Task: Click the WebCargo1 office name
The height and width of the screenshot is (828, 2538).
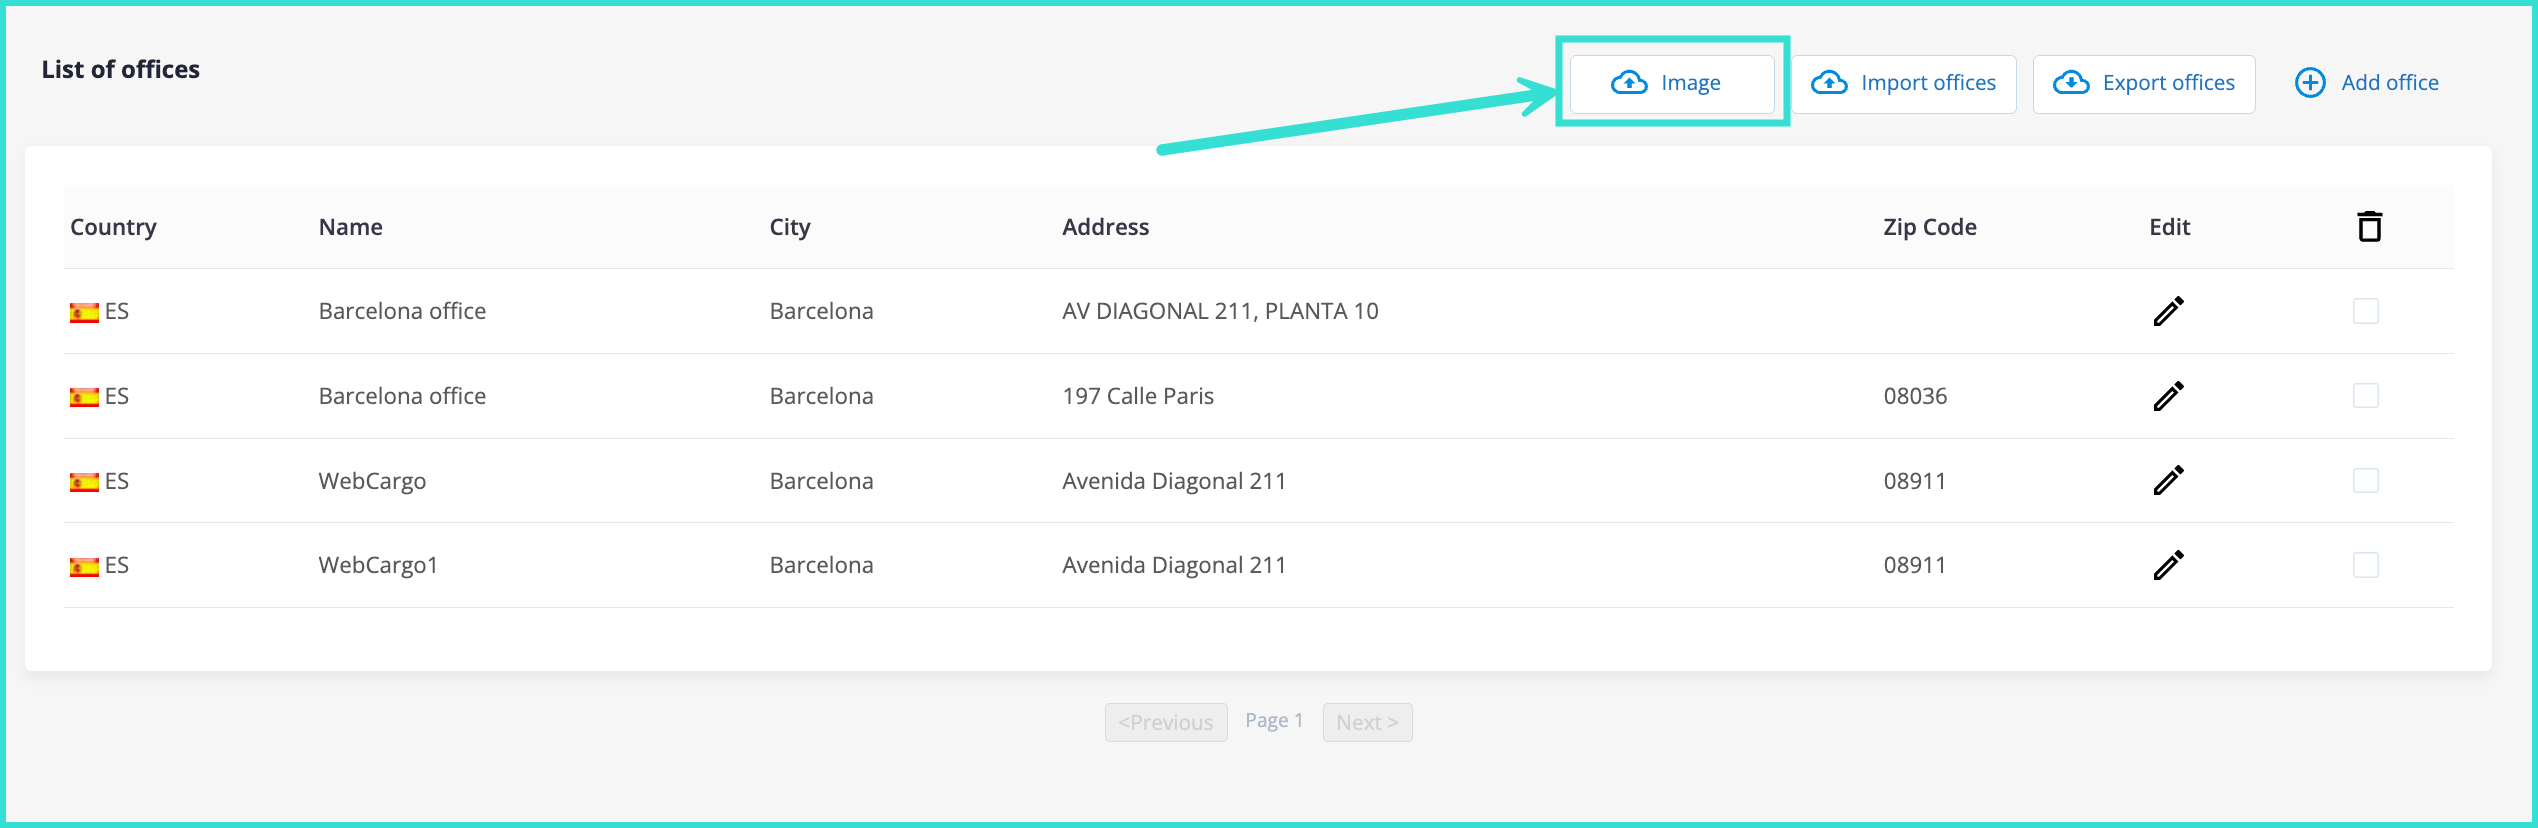Action: point(378,565)
